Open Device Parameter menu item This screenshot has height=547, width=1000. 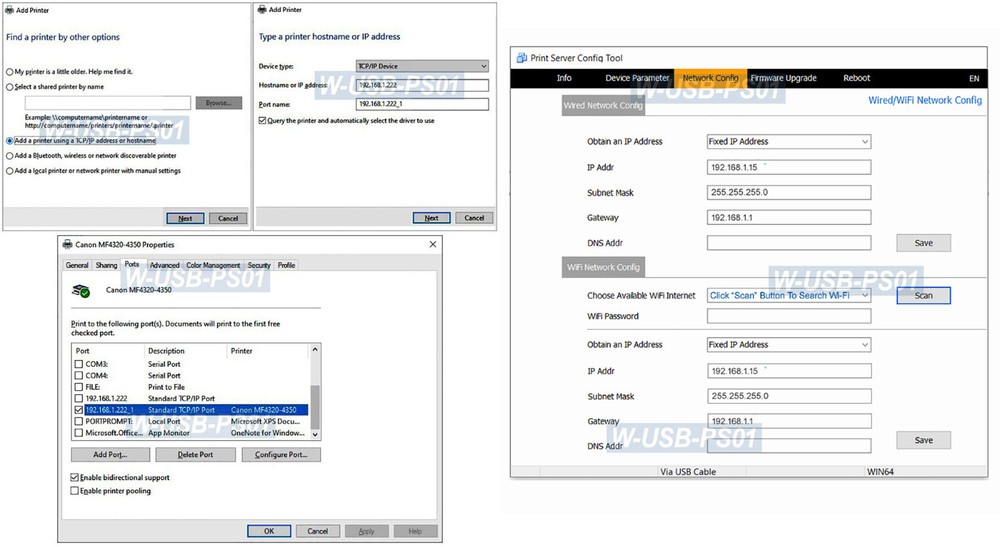coord(637,78)
